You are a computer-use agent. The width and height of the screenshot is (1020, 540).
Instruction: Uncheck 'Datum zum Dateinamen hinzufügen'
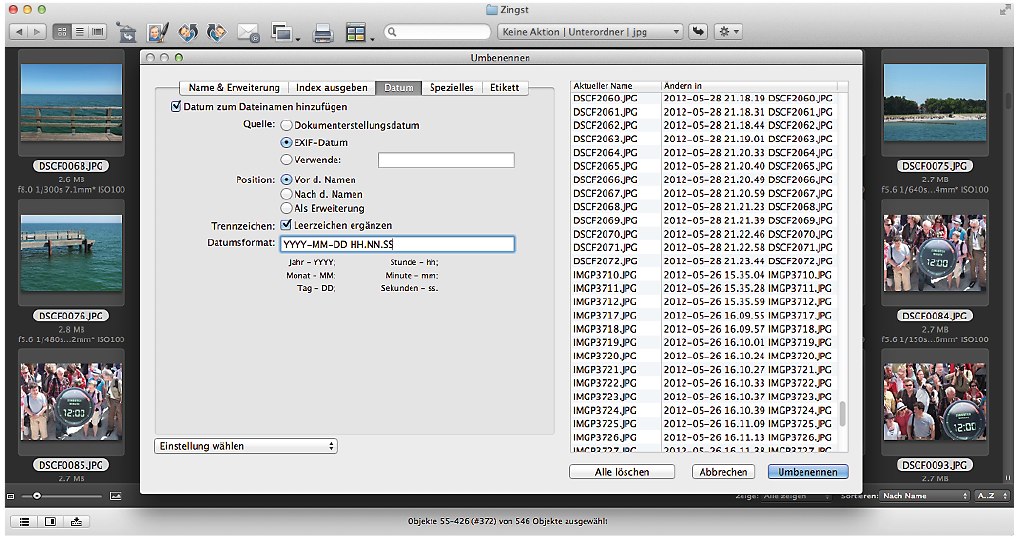tap(177, 107)
